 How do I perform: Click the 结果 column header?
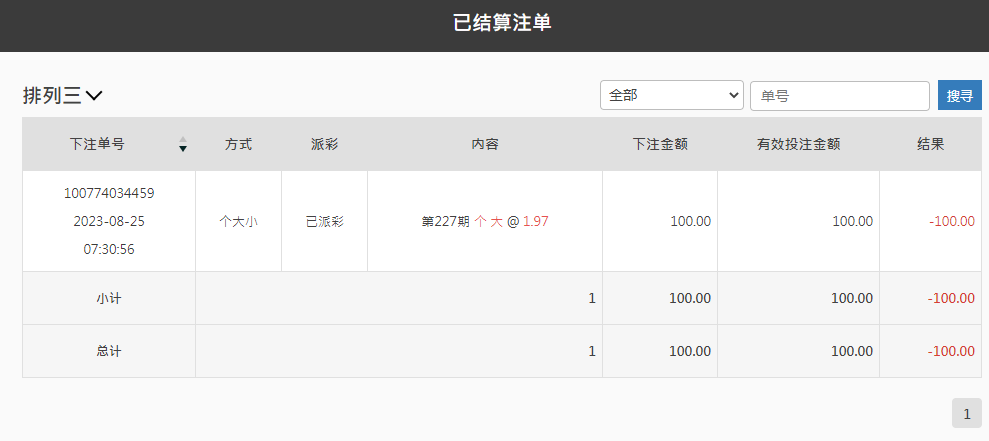tap(930, 144)
